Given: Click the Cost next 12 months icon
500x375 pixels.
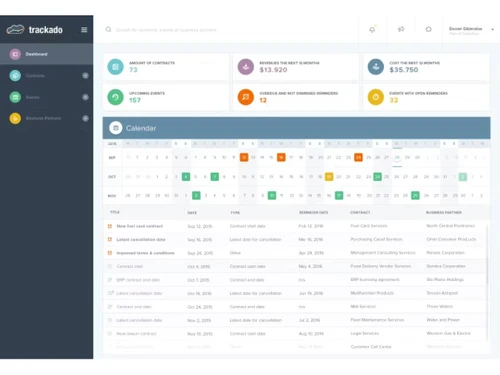Looking at the screenshot, I should coord(376,67).
